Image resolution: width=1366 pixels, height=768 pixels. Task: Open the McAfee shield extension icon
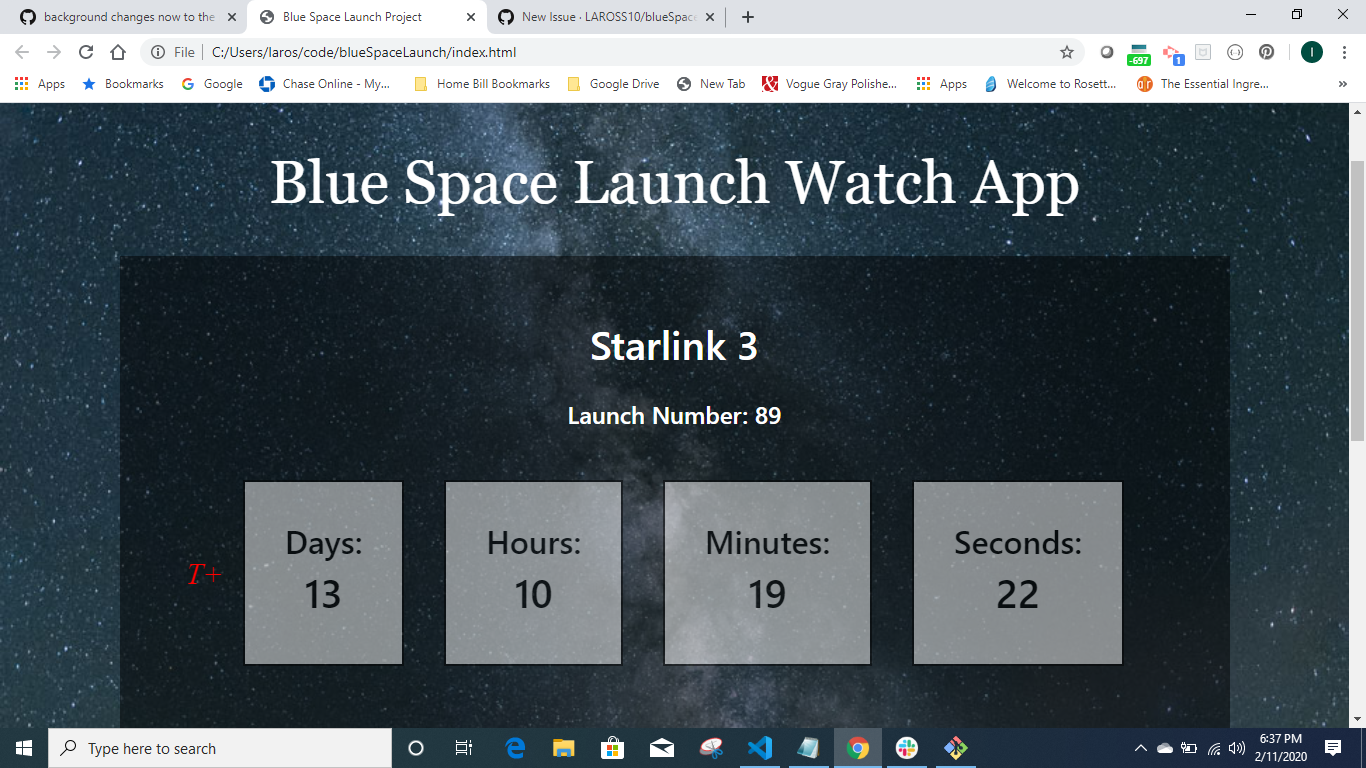coord(1203,52)
